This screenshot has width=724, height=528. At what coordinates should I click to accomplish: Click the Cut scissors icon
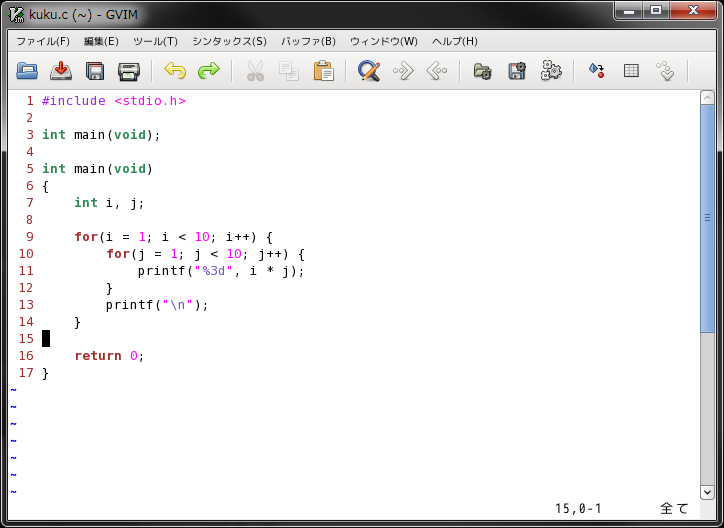(x=255, y=71)
